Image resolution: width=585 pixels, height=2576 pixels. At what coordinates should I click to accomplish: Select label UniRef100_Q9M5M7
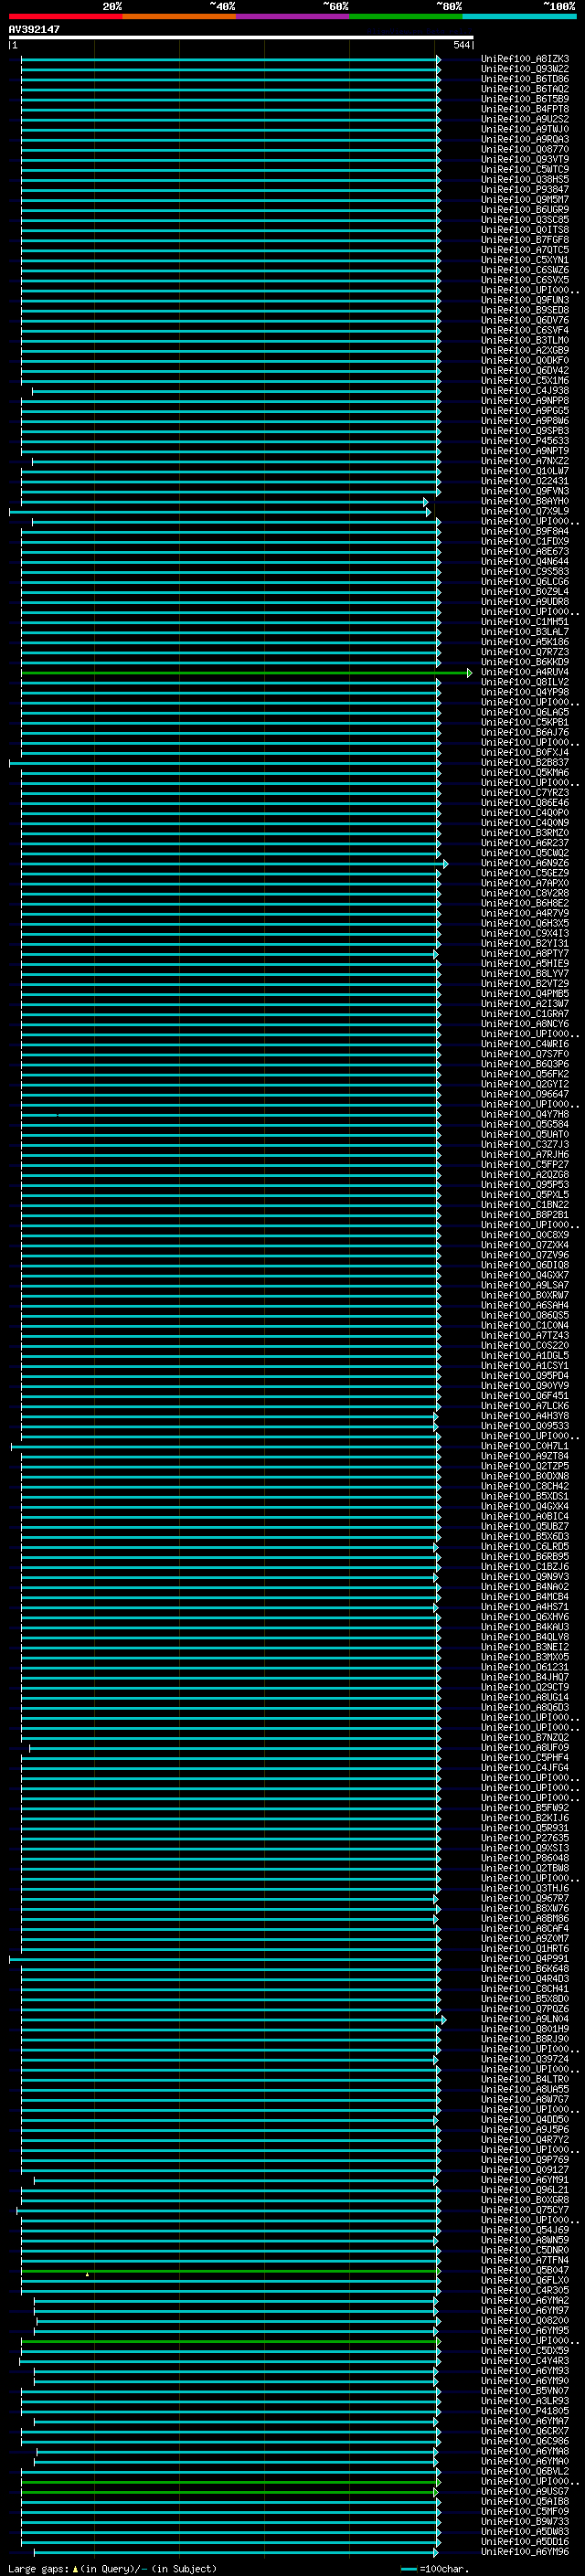pos(525,199)
